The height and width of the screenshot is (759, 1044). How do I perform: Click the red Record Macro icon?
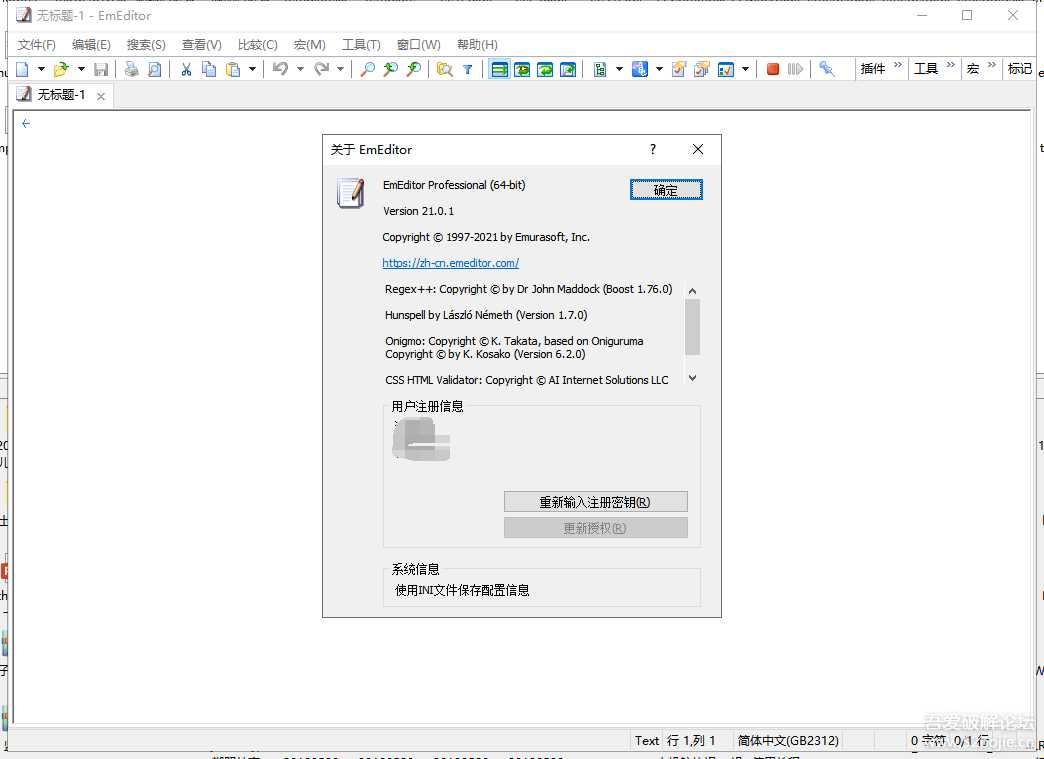773,69
